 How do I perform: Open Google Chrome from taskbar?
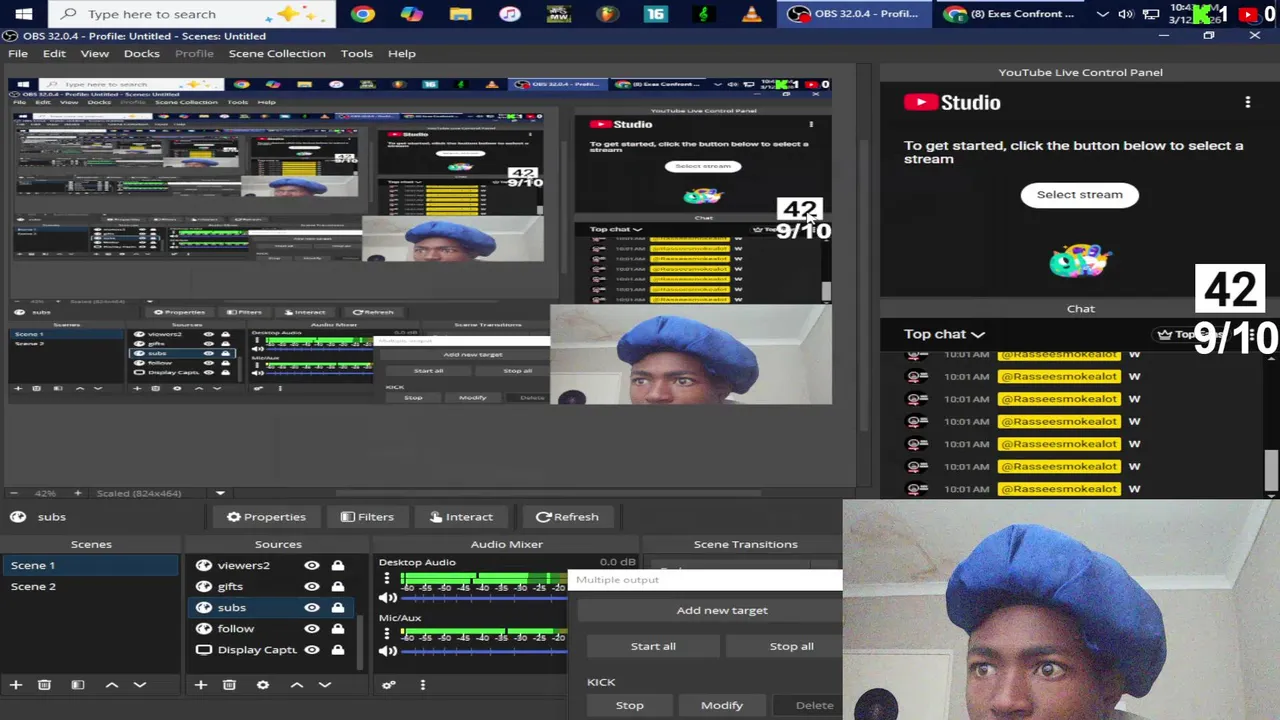(363, 14)
